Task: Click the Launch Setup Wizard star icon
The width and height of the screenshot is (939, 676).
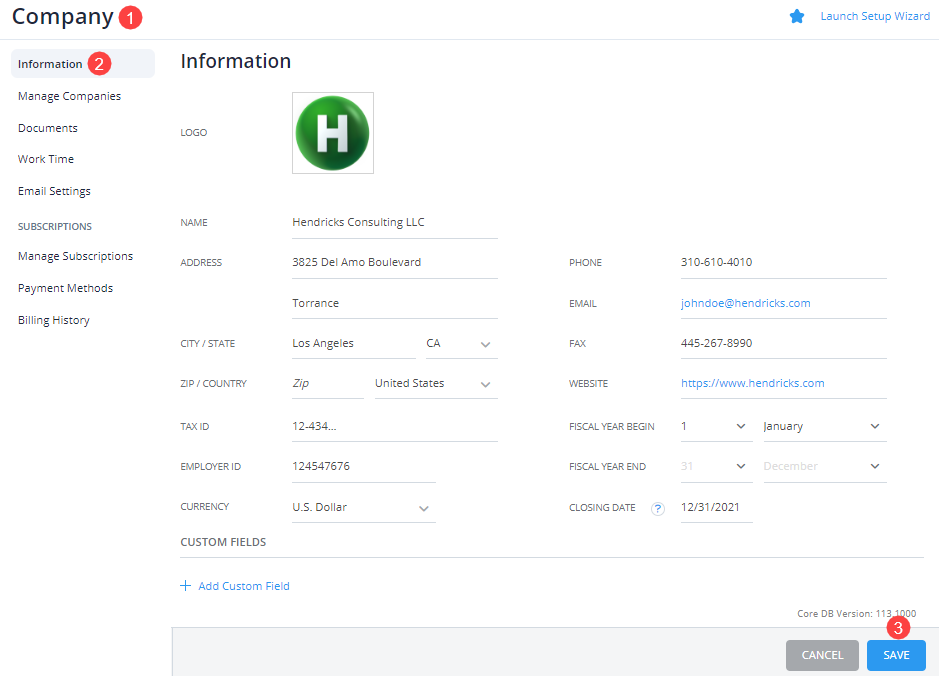Action: click(x=796, y=17)
